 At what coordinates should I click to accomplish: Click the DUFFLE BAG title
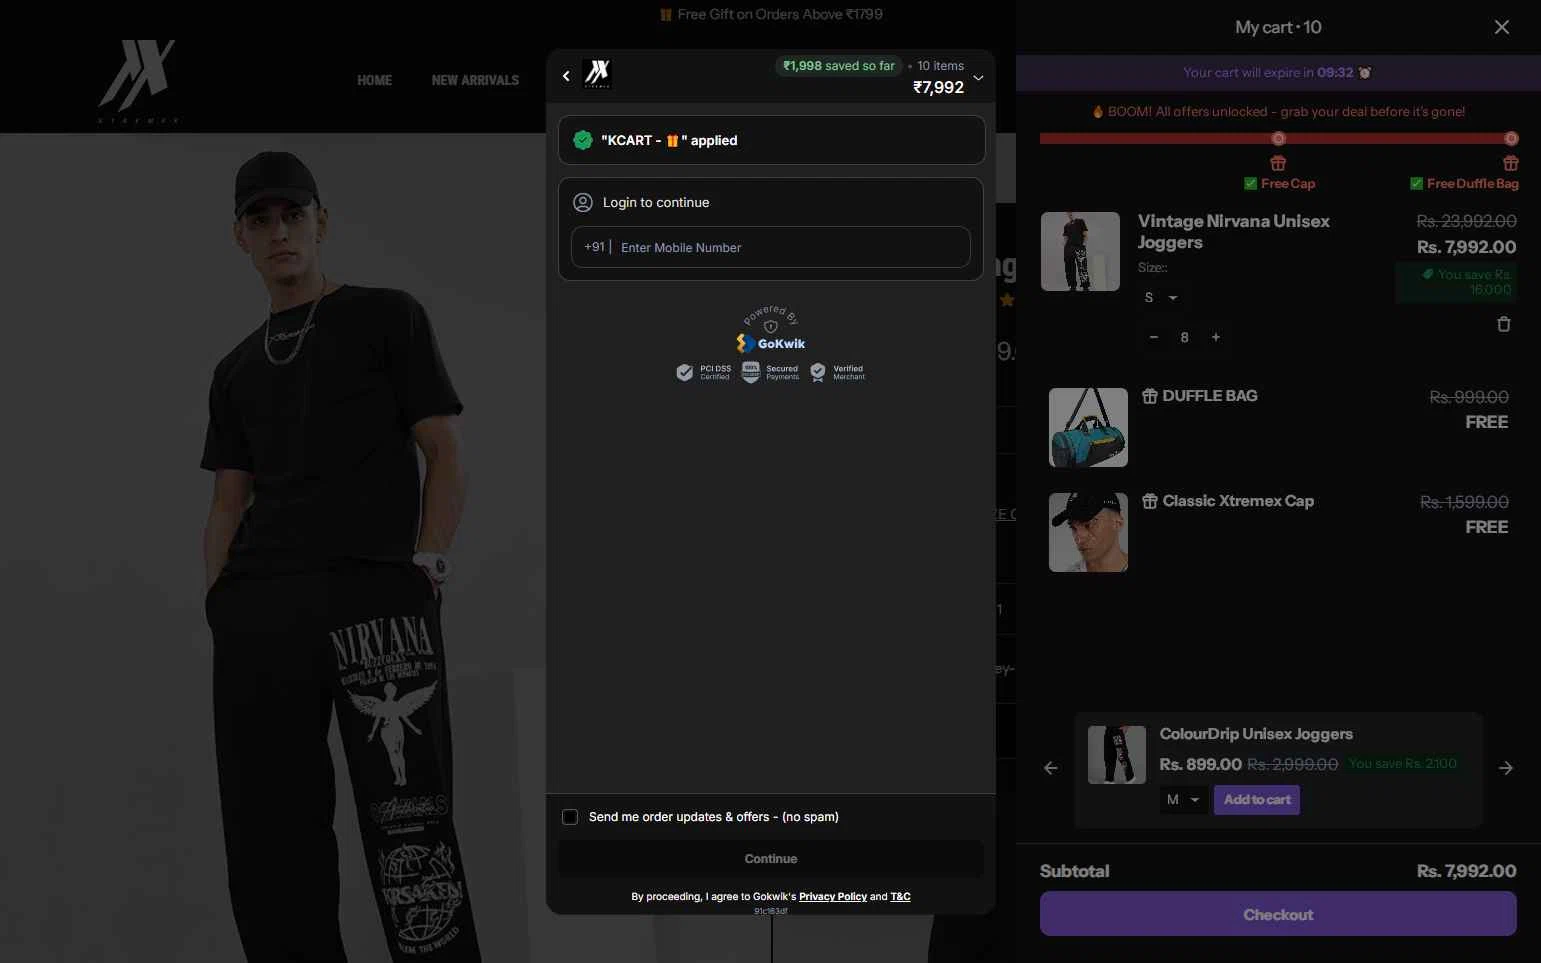1210,396
